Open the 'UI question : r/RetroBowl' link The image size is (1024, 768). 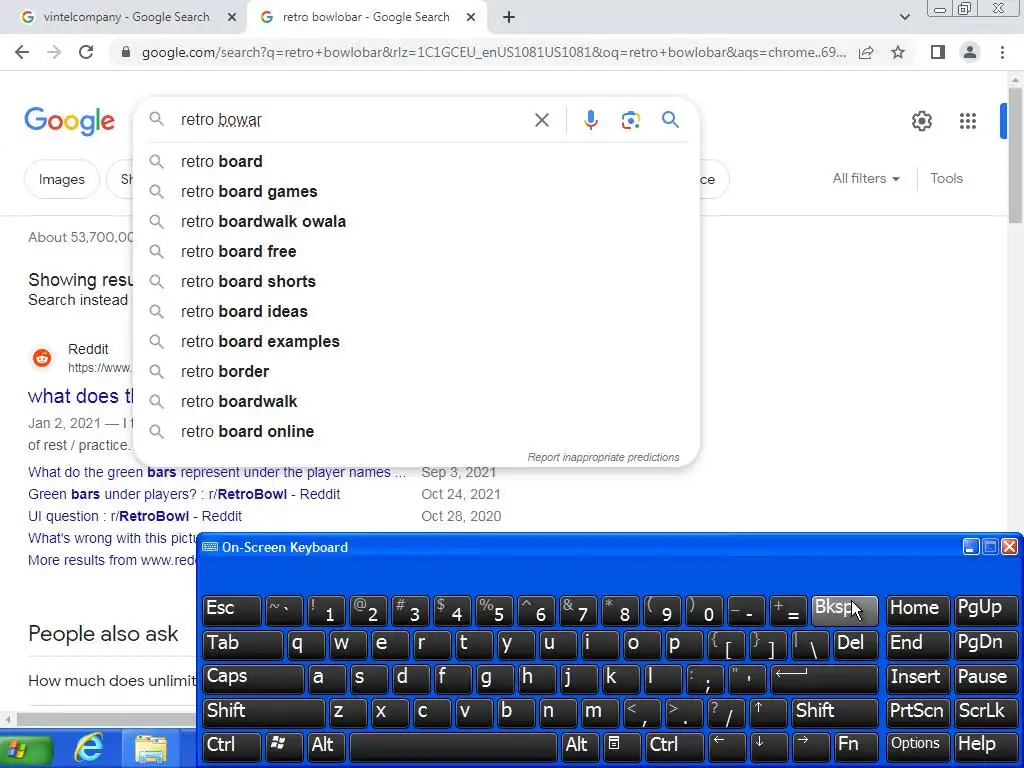[x=135, y=517]
